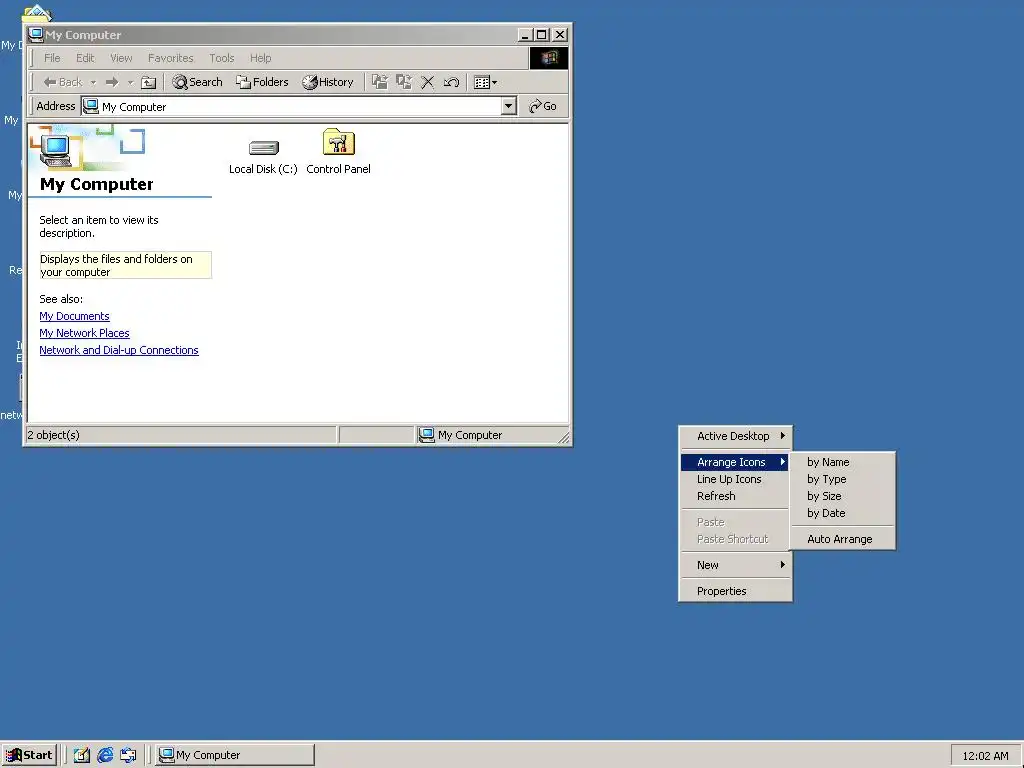Viewport: 1024px width, 768px height.
Task: Arrange icons by Date
Action: (x=842, y=513)
